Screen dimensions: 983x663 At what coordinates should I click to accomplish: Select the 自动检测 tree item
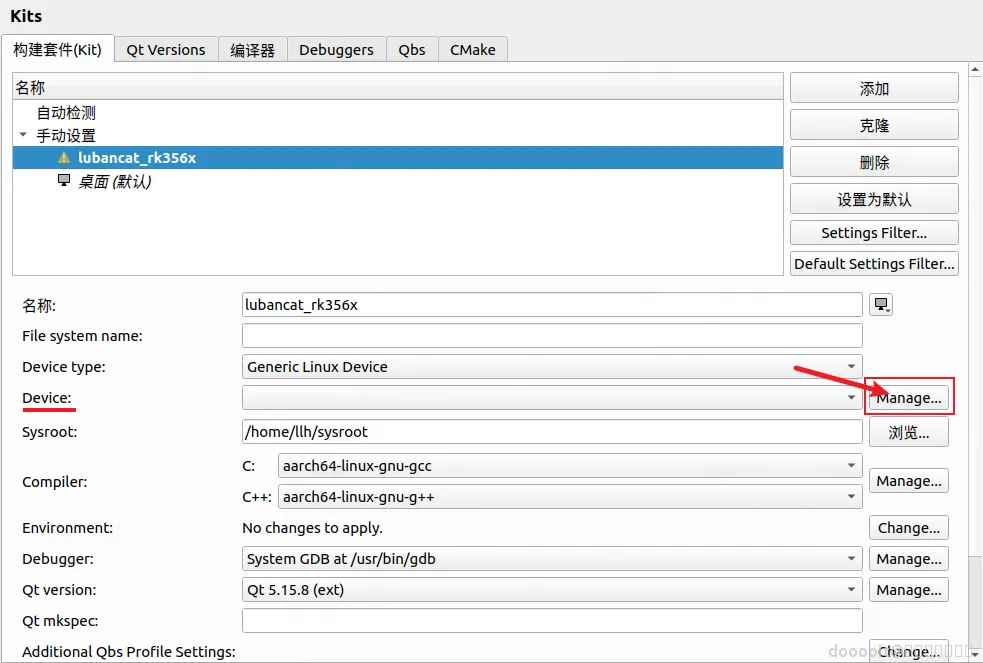[66, 113]
